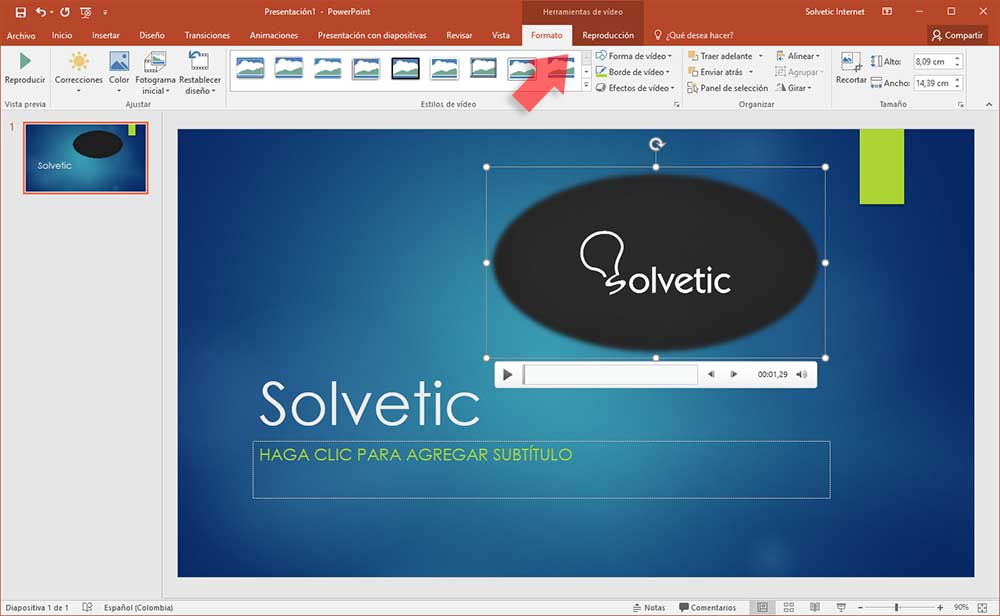The image size is (1000, 616).
Task: Apply the second video style thumbnail
Action: pyautogui.click(x=289, y=68)
